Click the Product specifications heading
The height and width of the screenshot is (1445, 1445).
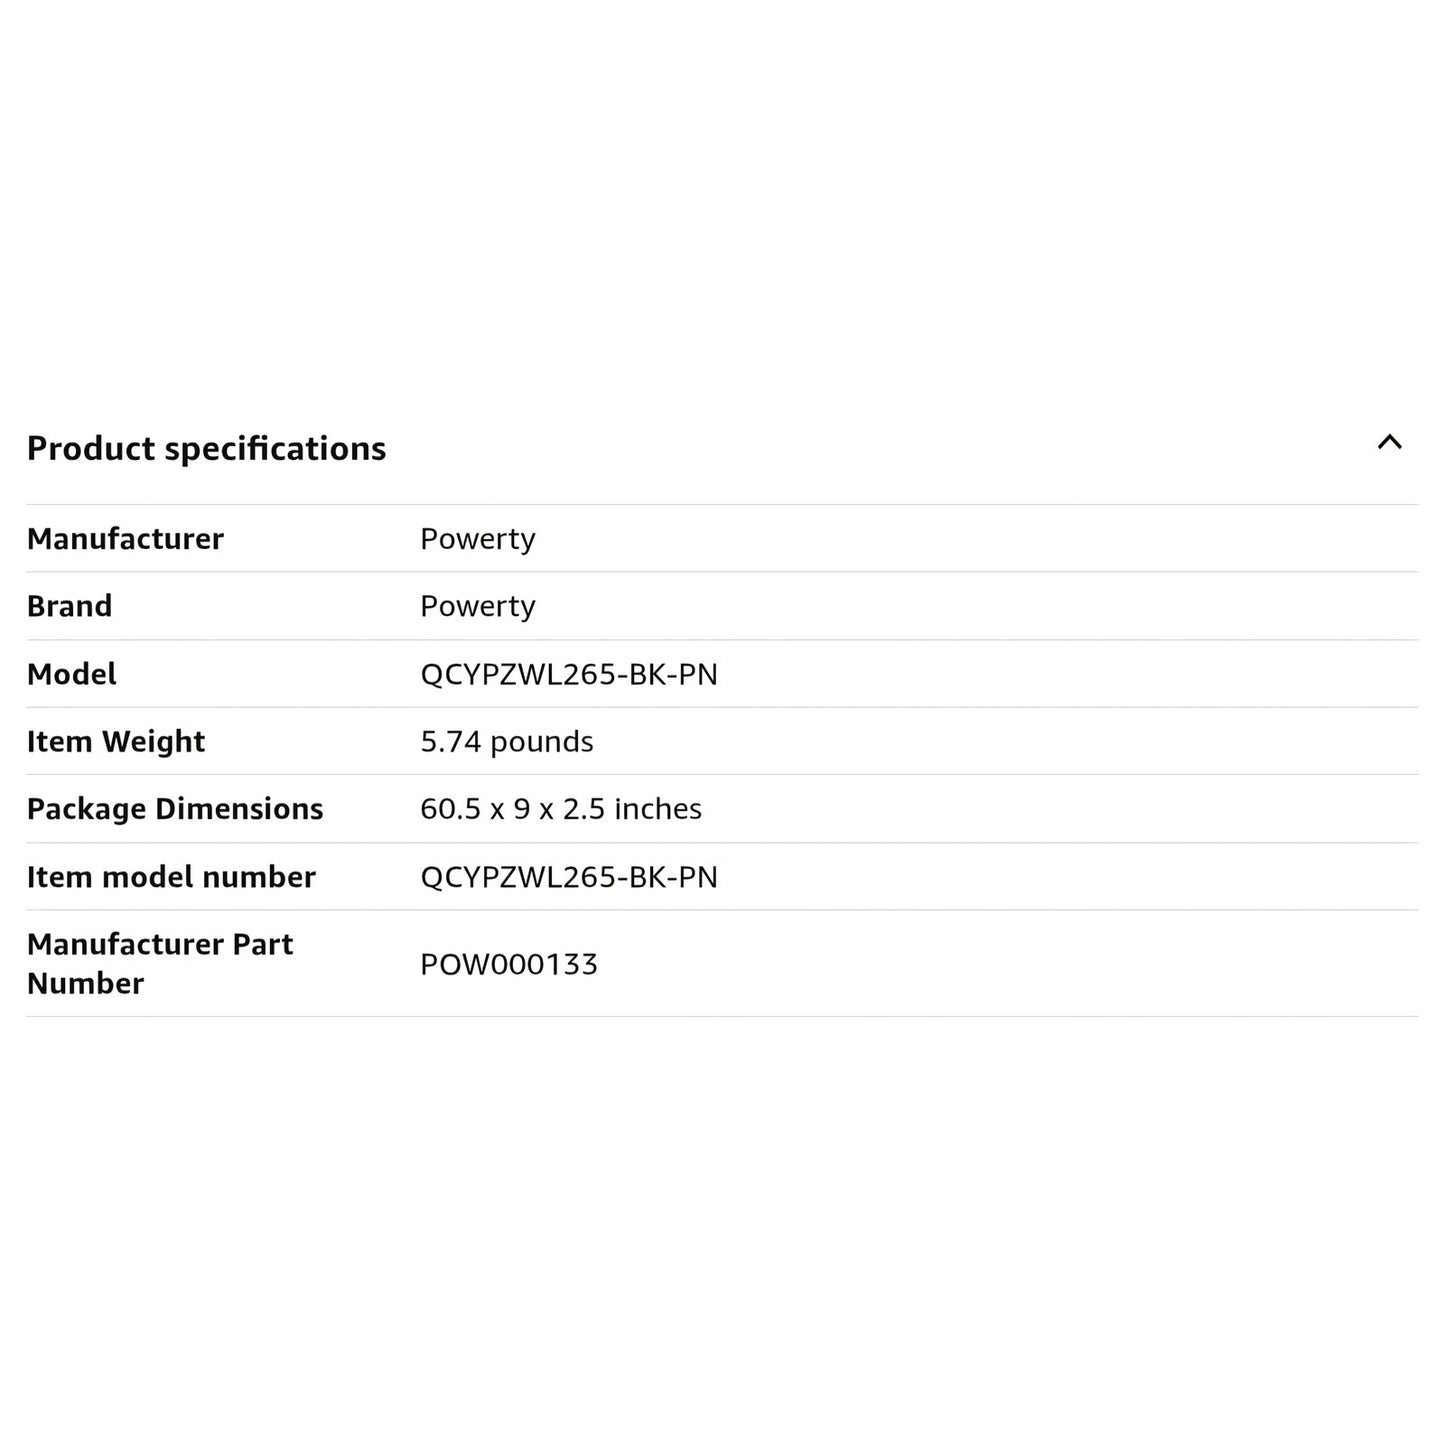click(x=206, y=449)
